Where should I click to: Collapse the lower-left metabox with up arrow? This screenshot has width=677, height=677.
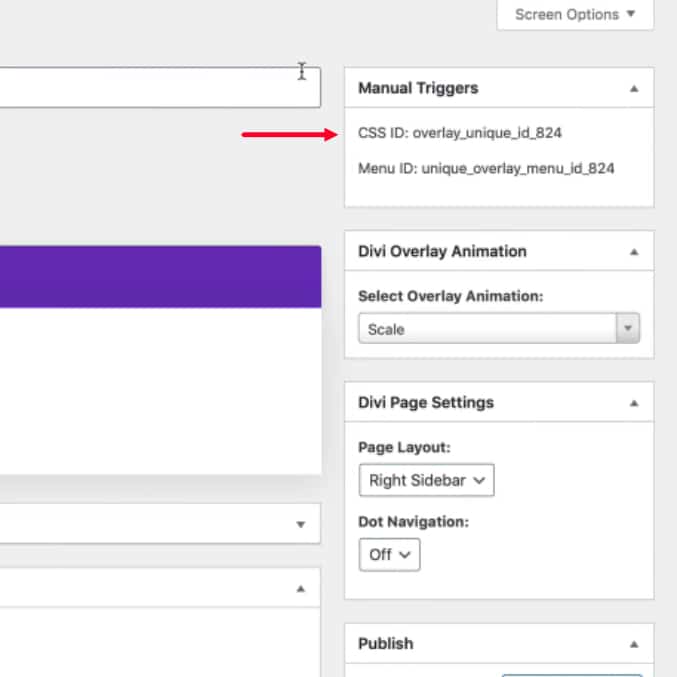click(300, 589)
